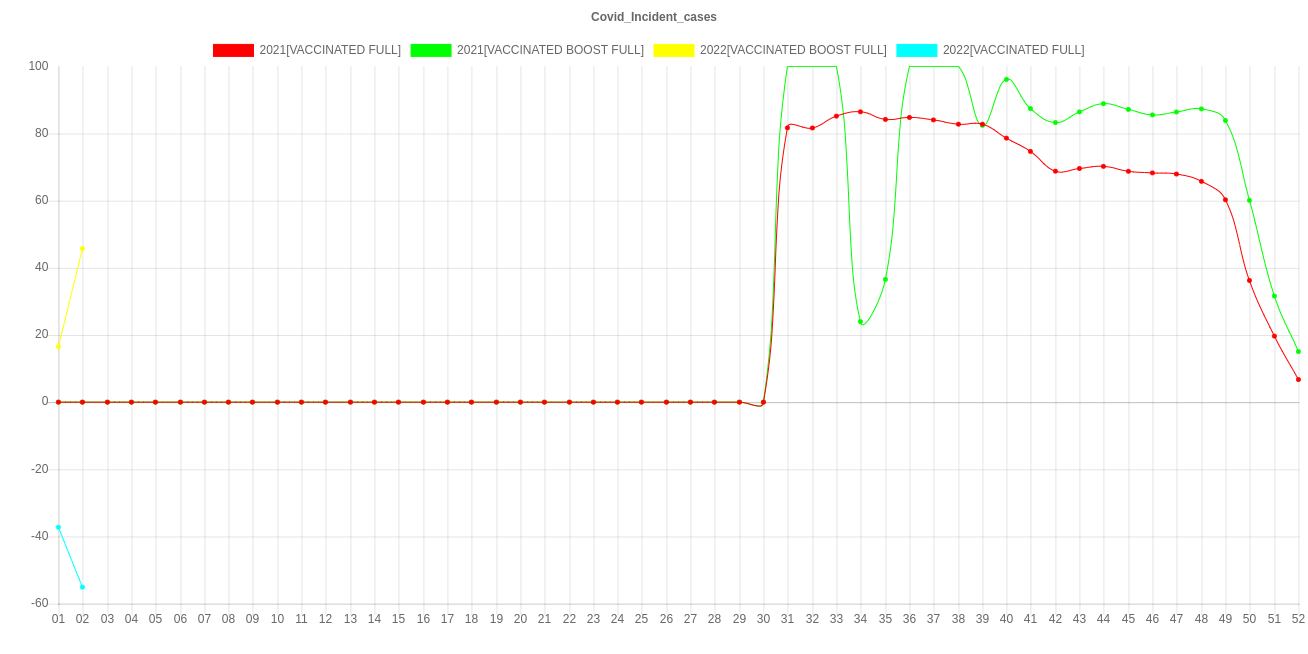Click the red 2021 VACCINATED FULL legend swatch
This screenshot has width=1308, height=654.
[x=232, y=50]
